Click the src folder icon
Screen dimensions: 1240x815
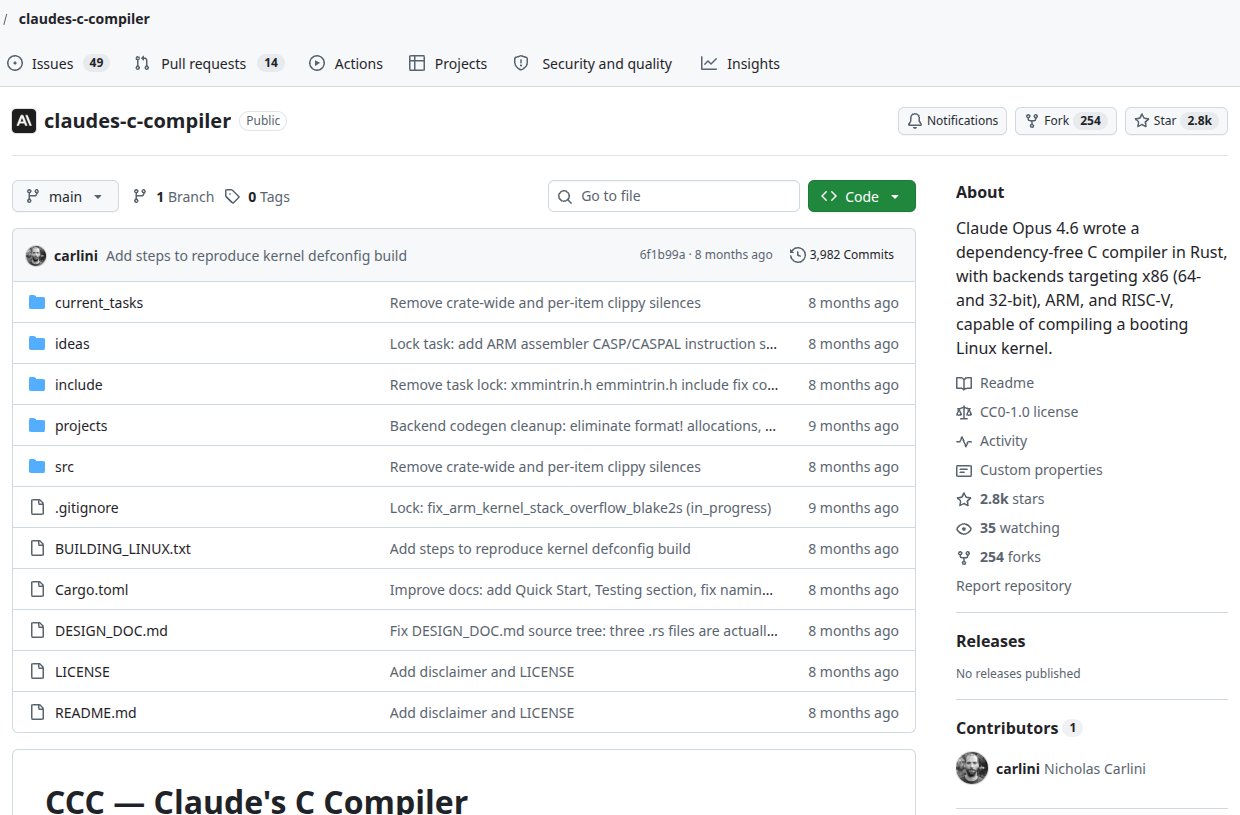pyautogui.click(x=37, y=466)
